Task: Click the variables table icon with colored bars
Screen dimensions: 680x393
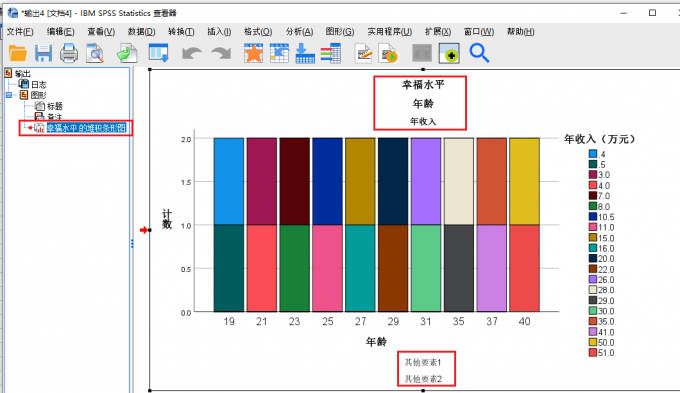Action: (x=331, y=53)
